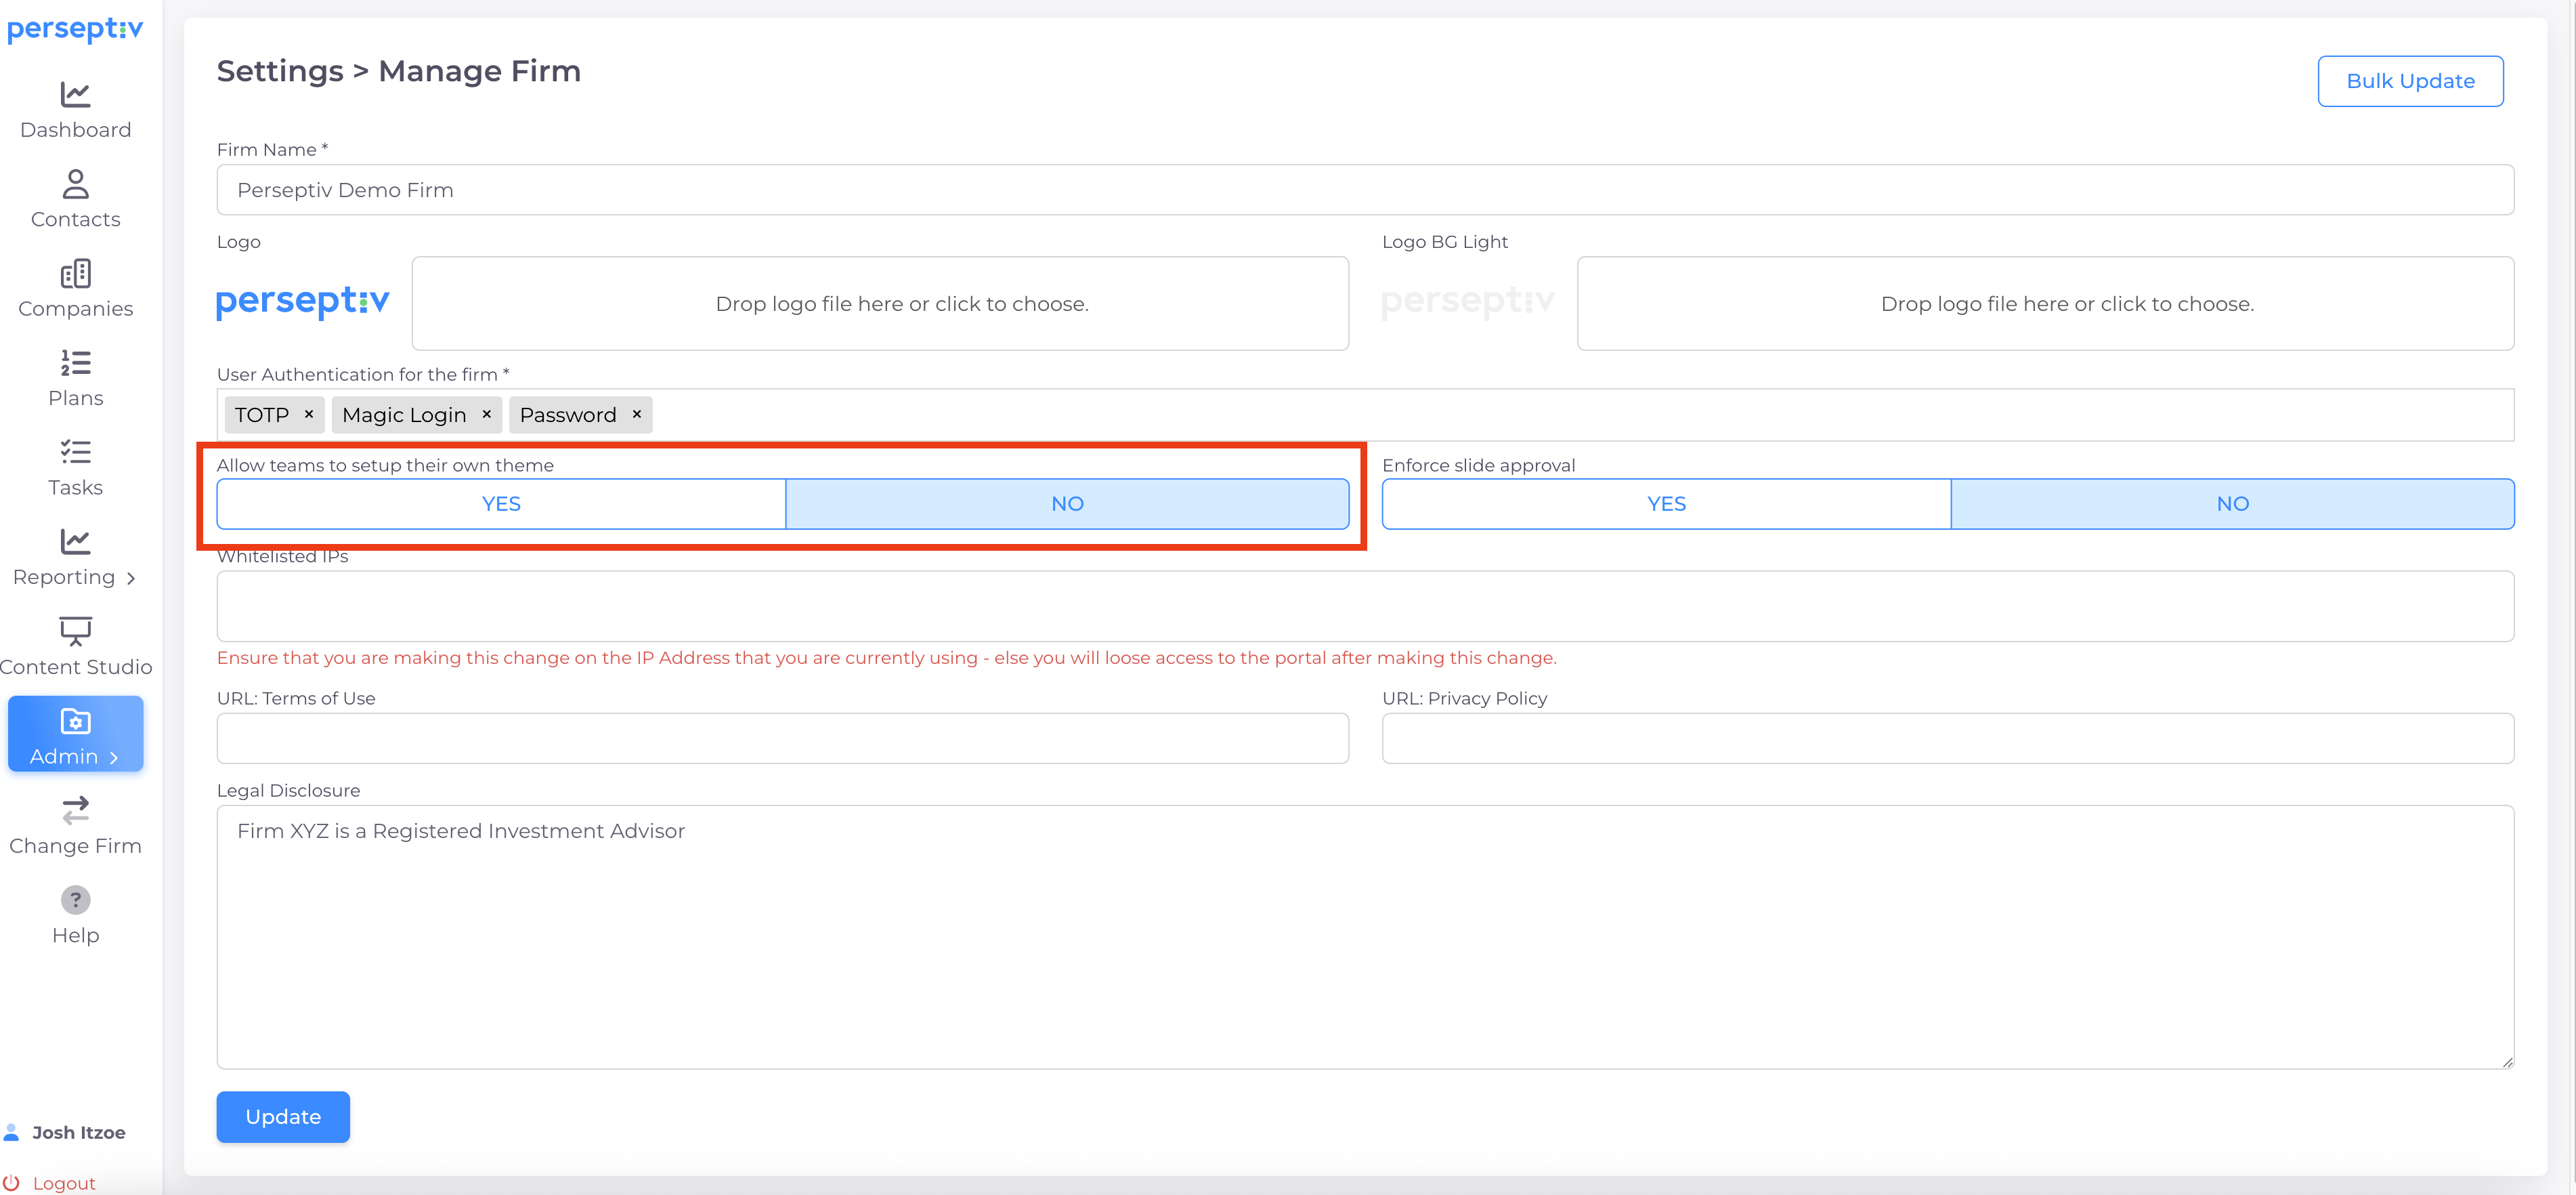Remove the TOTP authentication tag

(x=309, y=414)
